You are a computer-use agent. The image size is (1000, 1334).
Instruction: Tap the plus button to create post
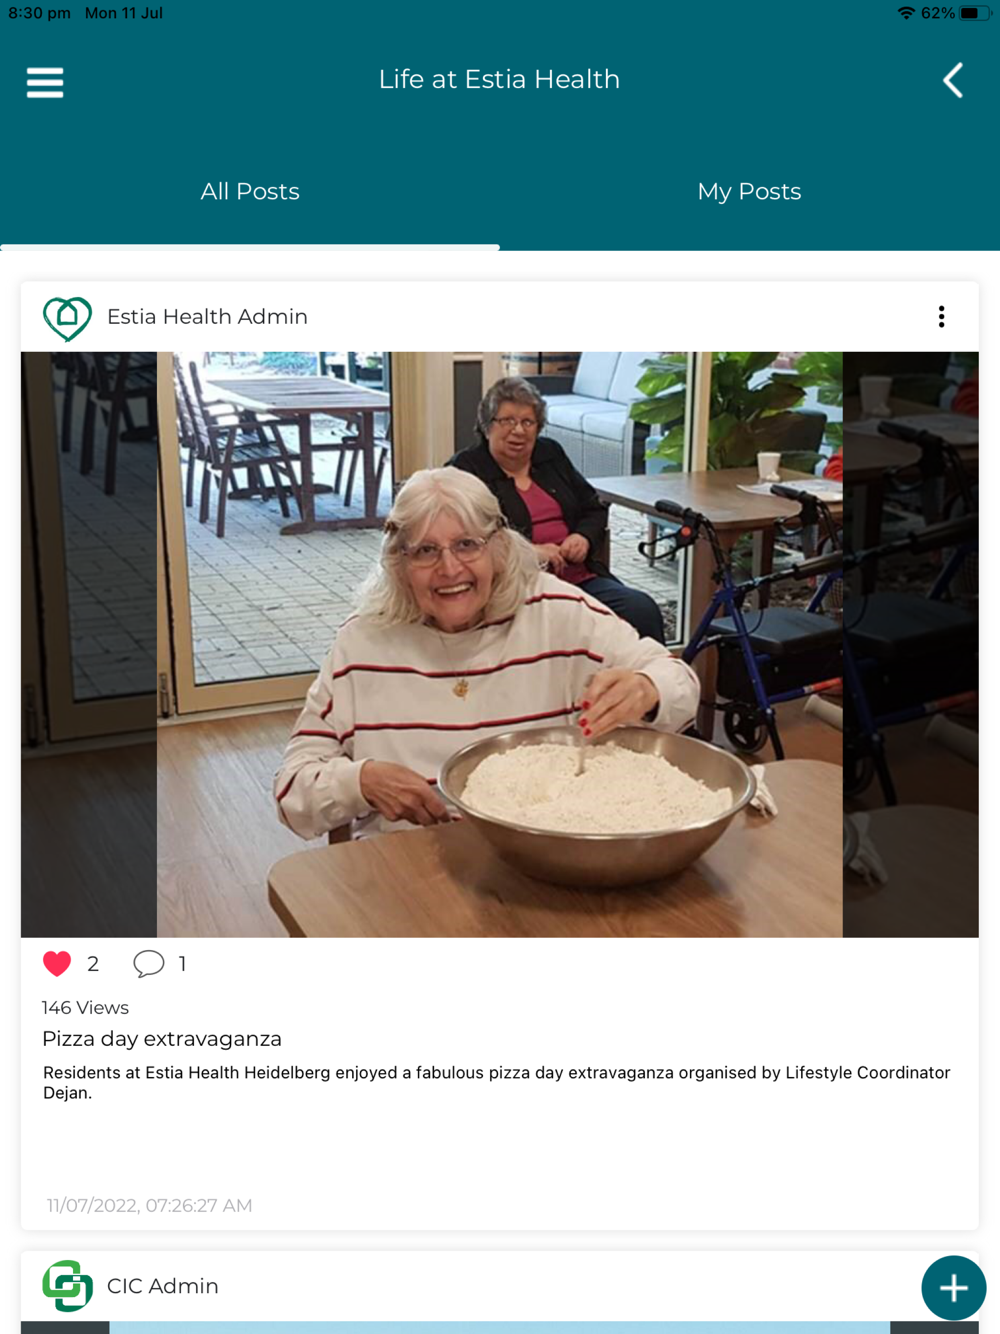pos(953,1288)
